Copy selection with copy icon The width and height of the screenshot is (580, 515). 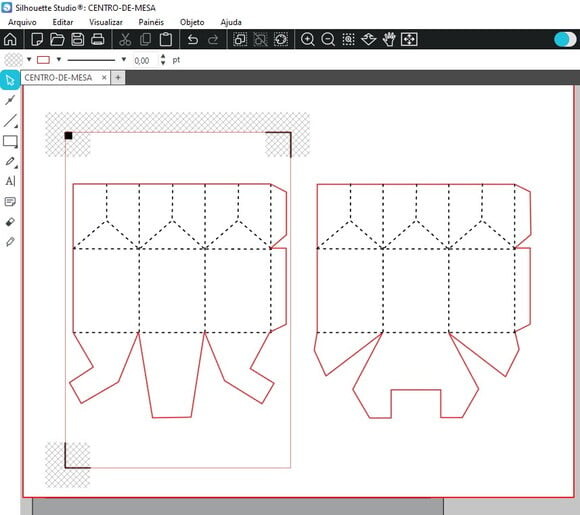pos(145,39)
